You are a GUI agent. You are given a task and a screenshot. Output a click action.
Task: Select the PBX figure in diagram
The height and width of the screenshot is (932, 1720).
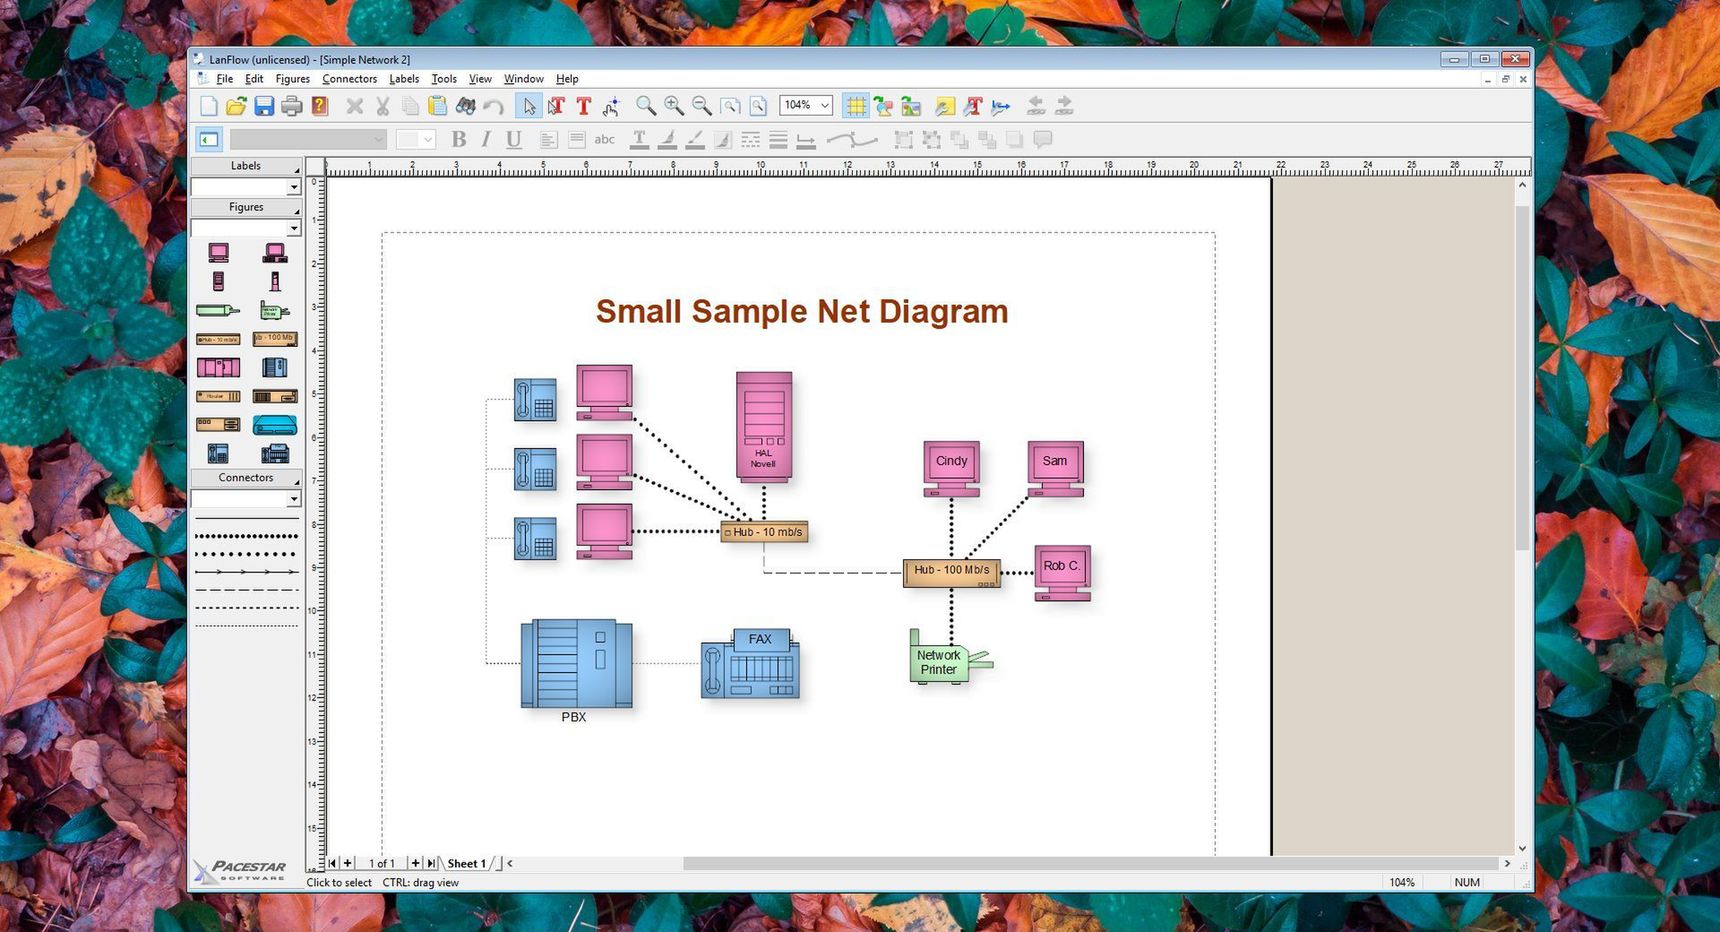(x=576, y=664)
